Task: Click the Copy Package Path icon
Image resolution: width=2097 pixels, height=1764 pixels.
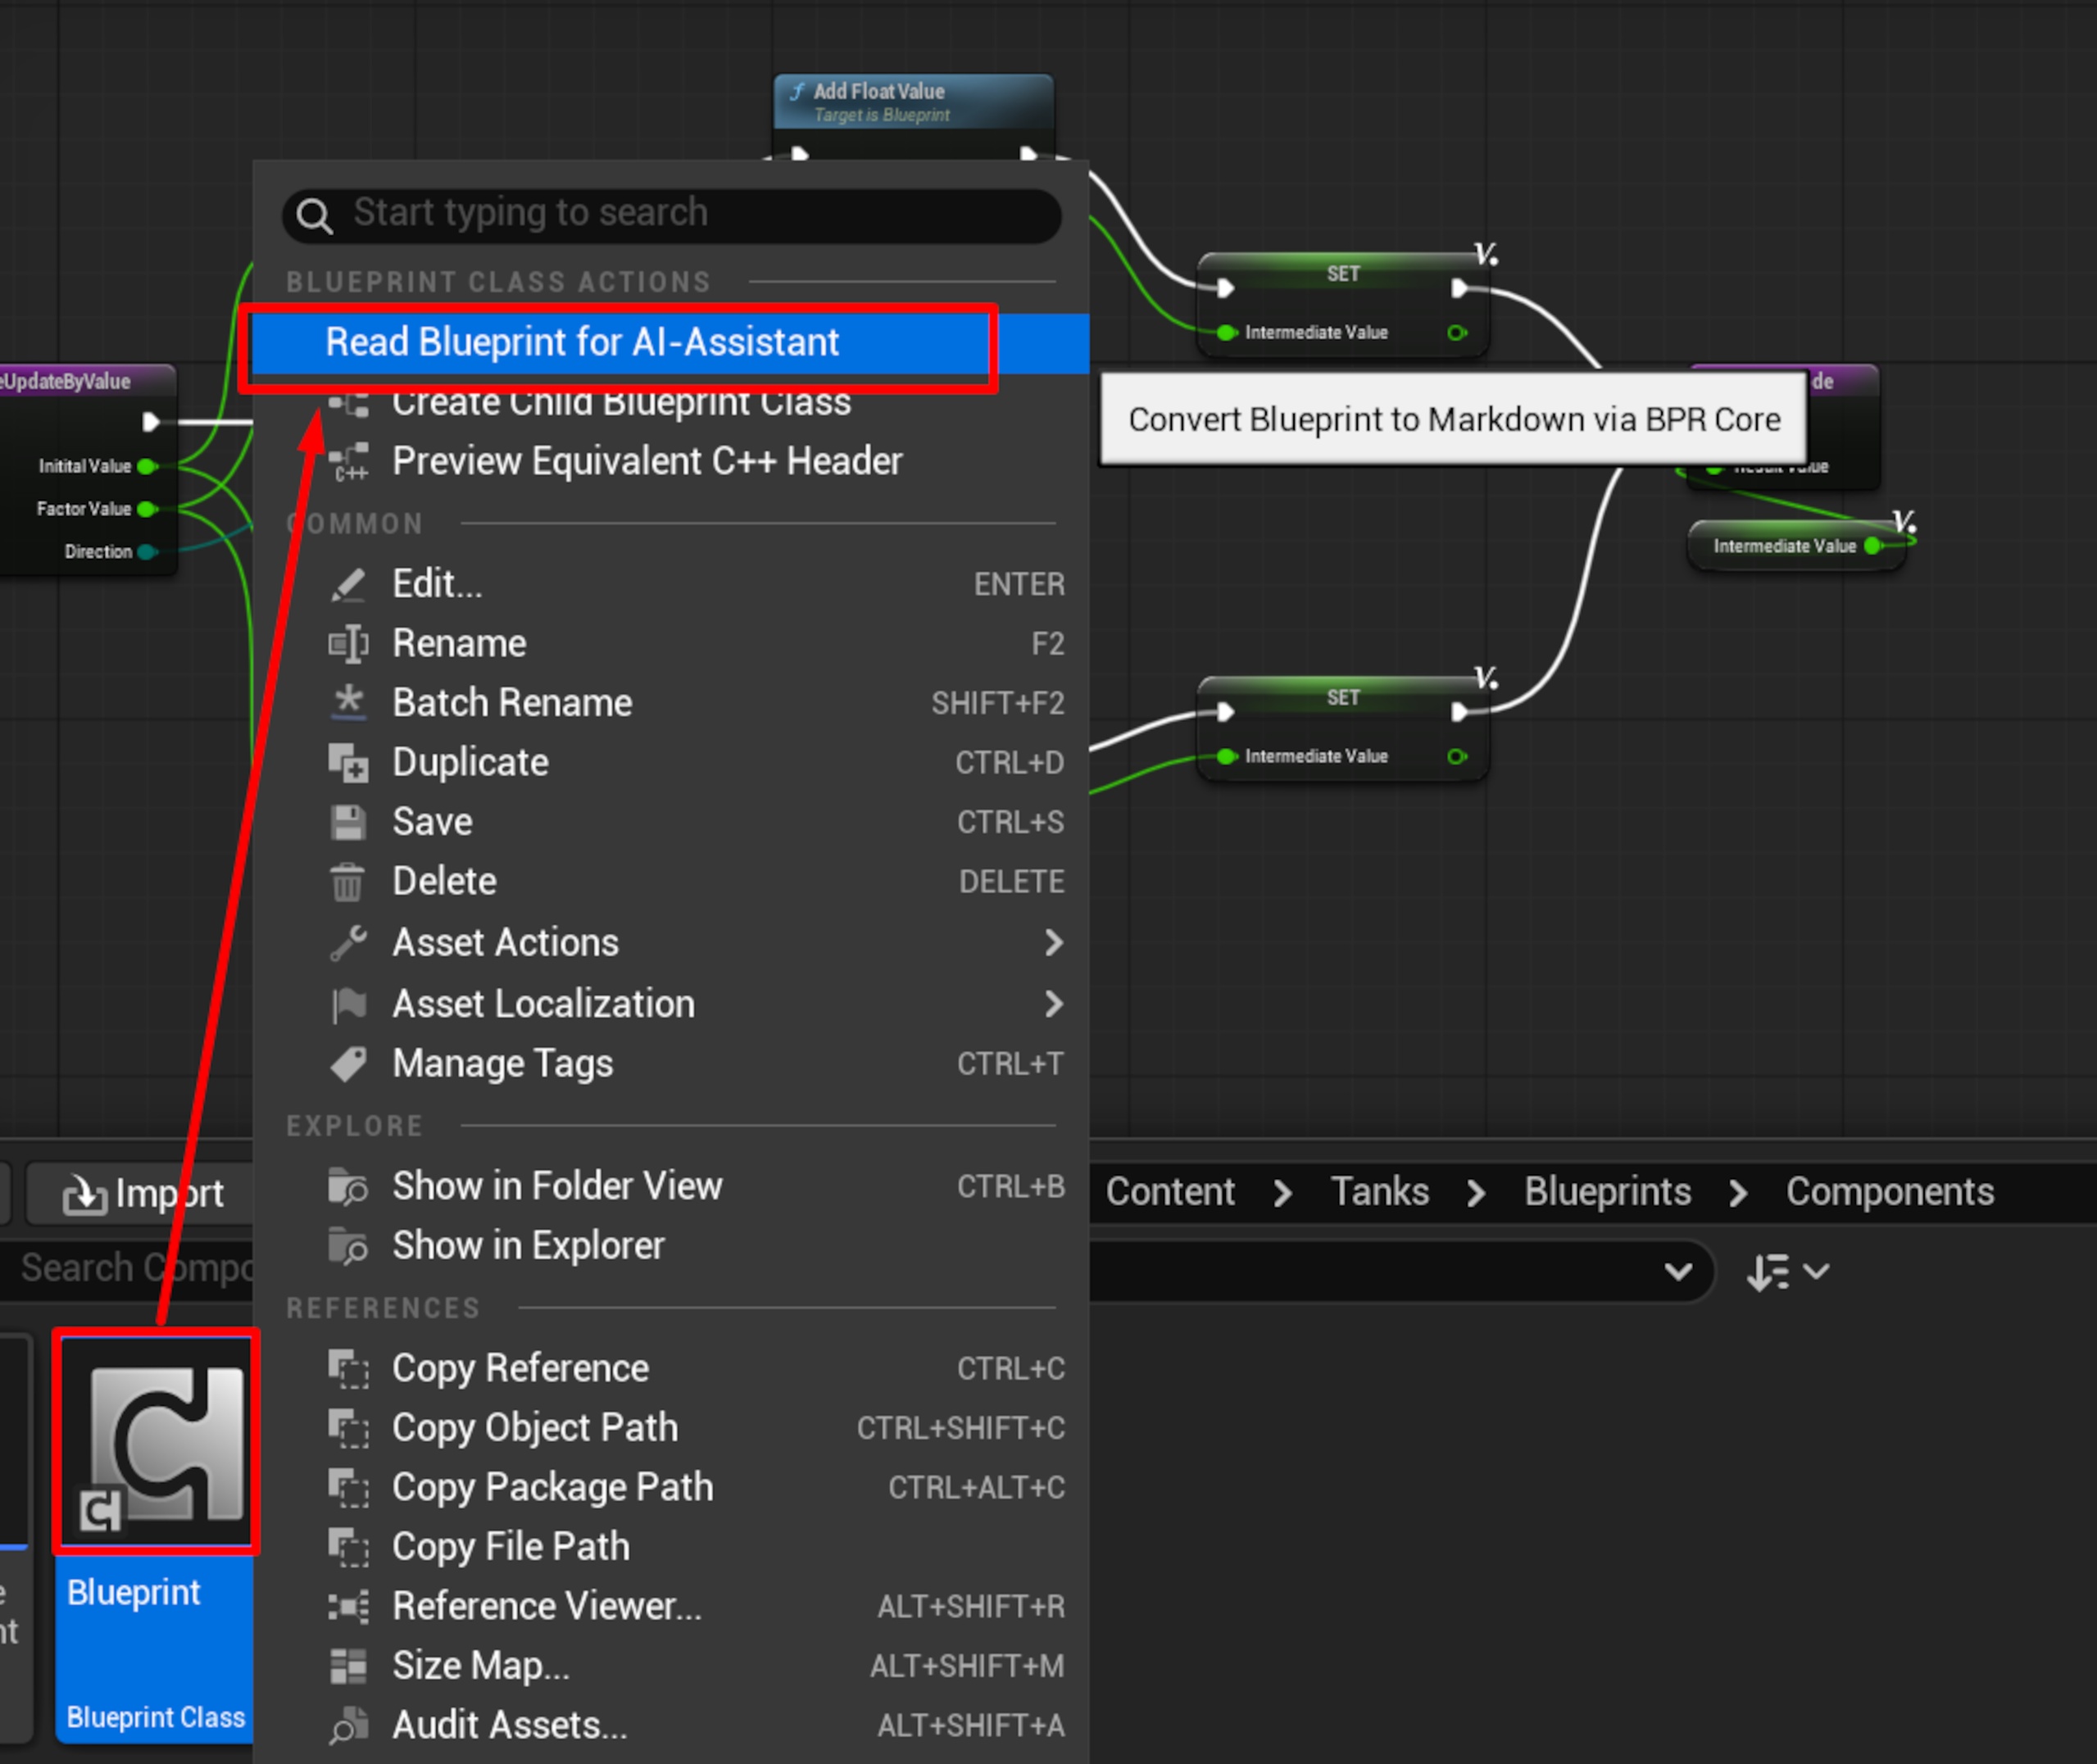Action: 348,1487
